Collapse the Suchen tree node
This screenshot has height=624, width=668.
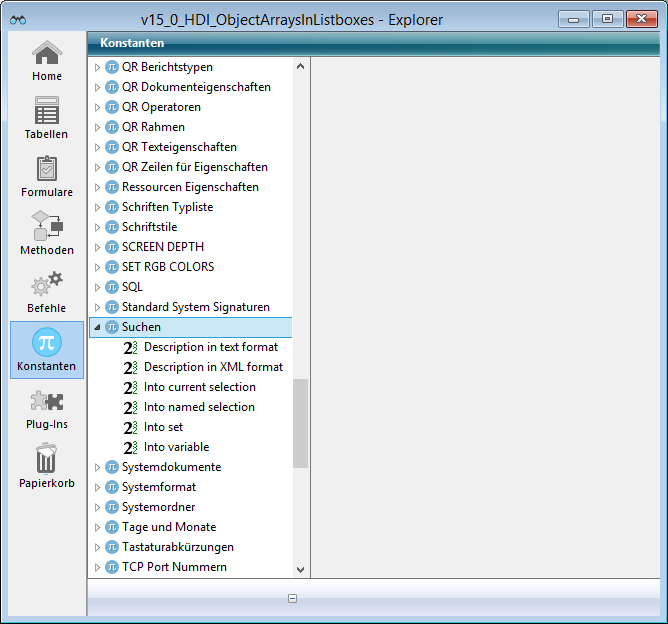click(97, 327)
